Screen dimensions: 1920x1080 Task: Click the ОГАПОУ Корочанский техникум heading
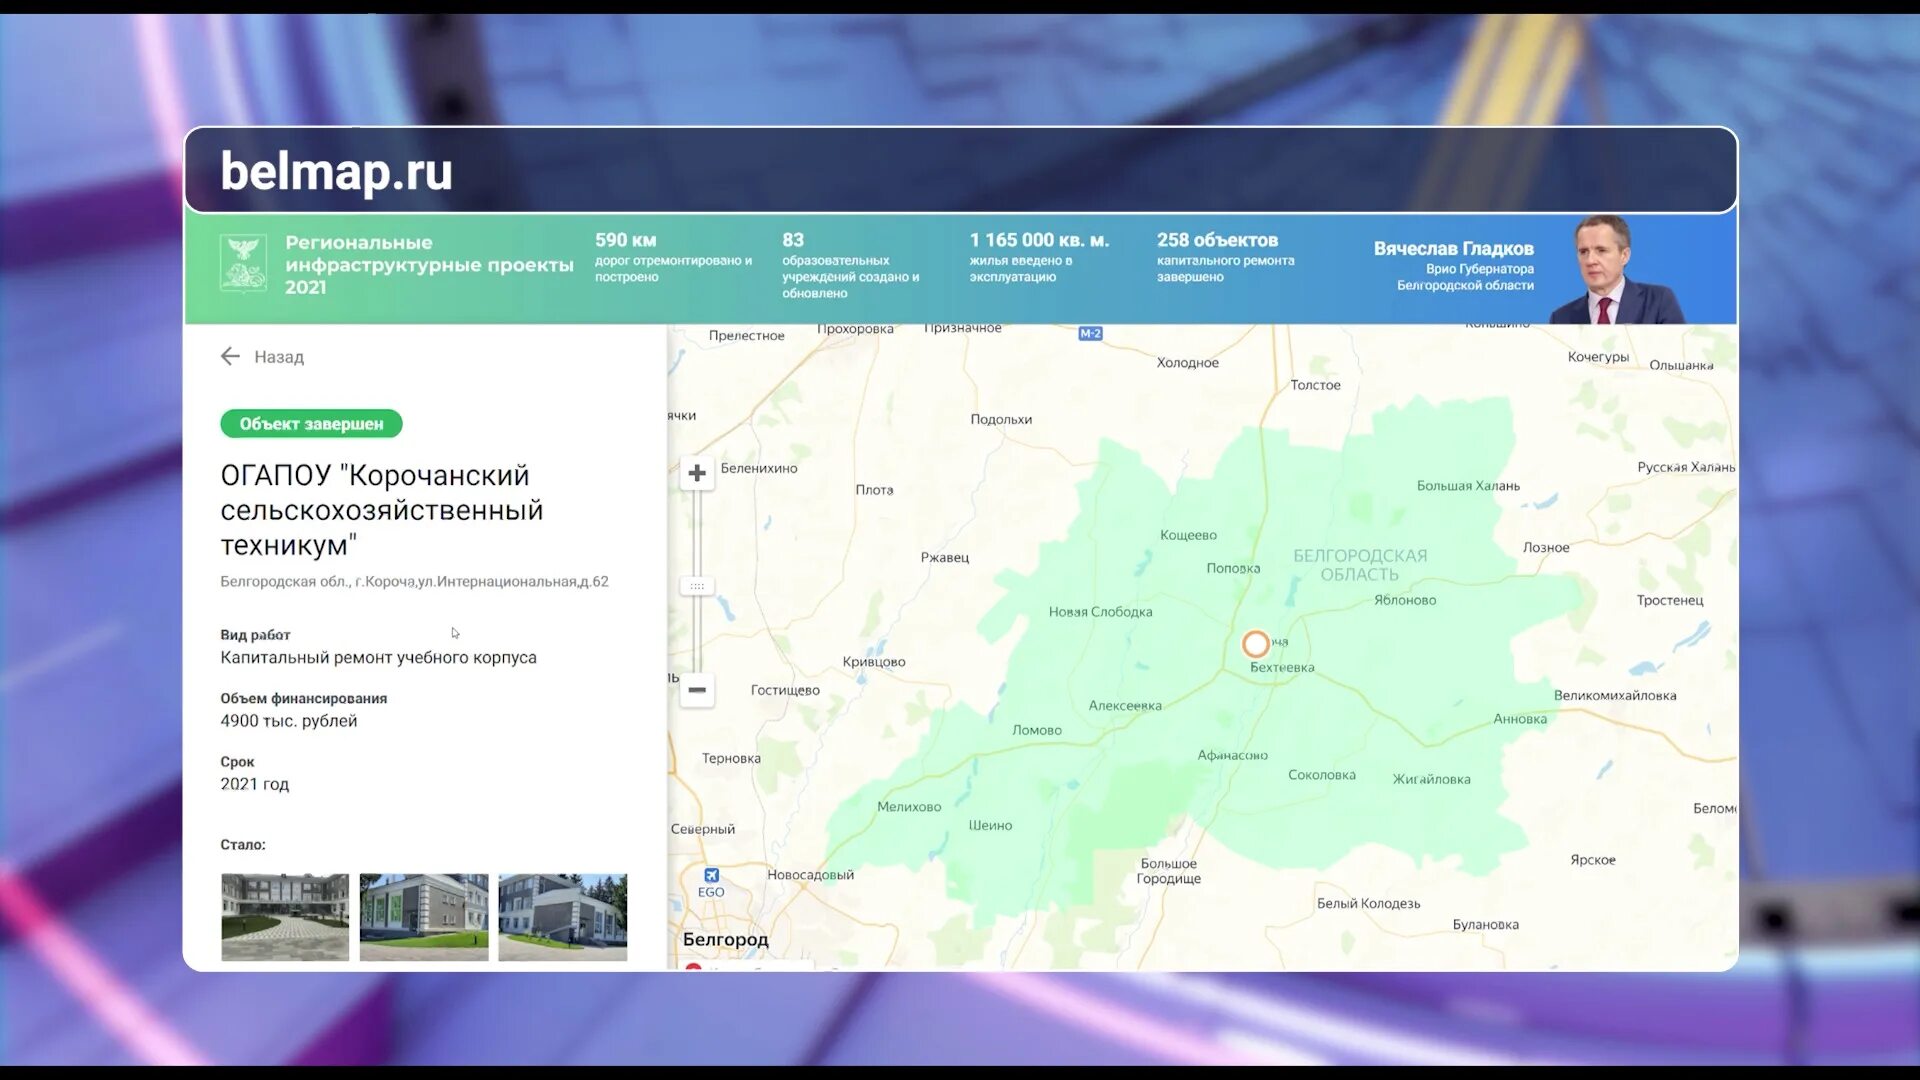point(382,510)
